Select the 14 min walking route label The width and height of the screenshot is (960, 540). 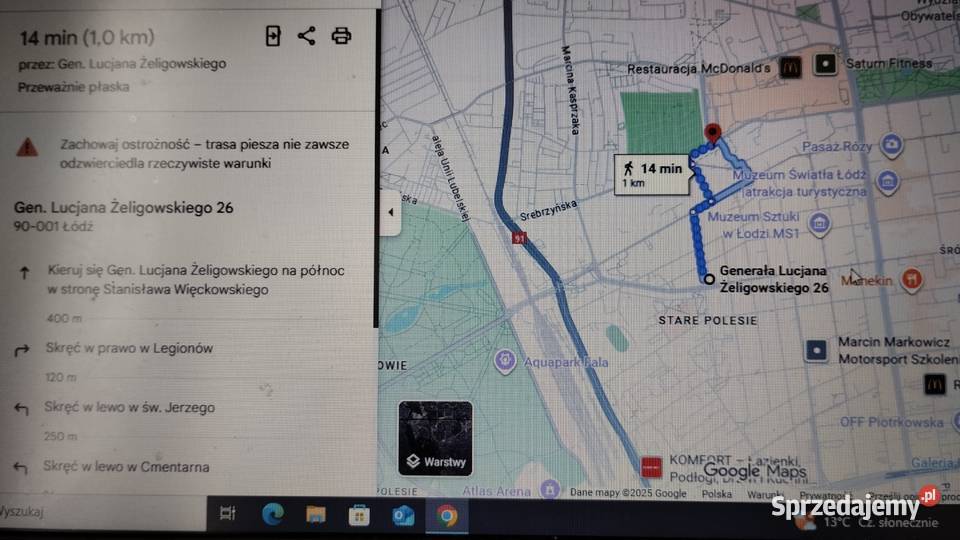[x=653, y=174]
